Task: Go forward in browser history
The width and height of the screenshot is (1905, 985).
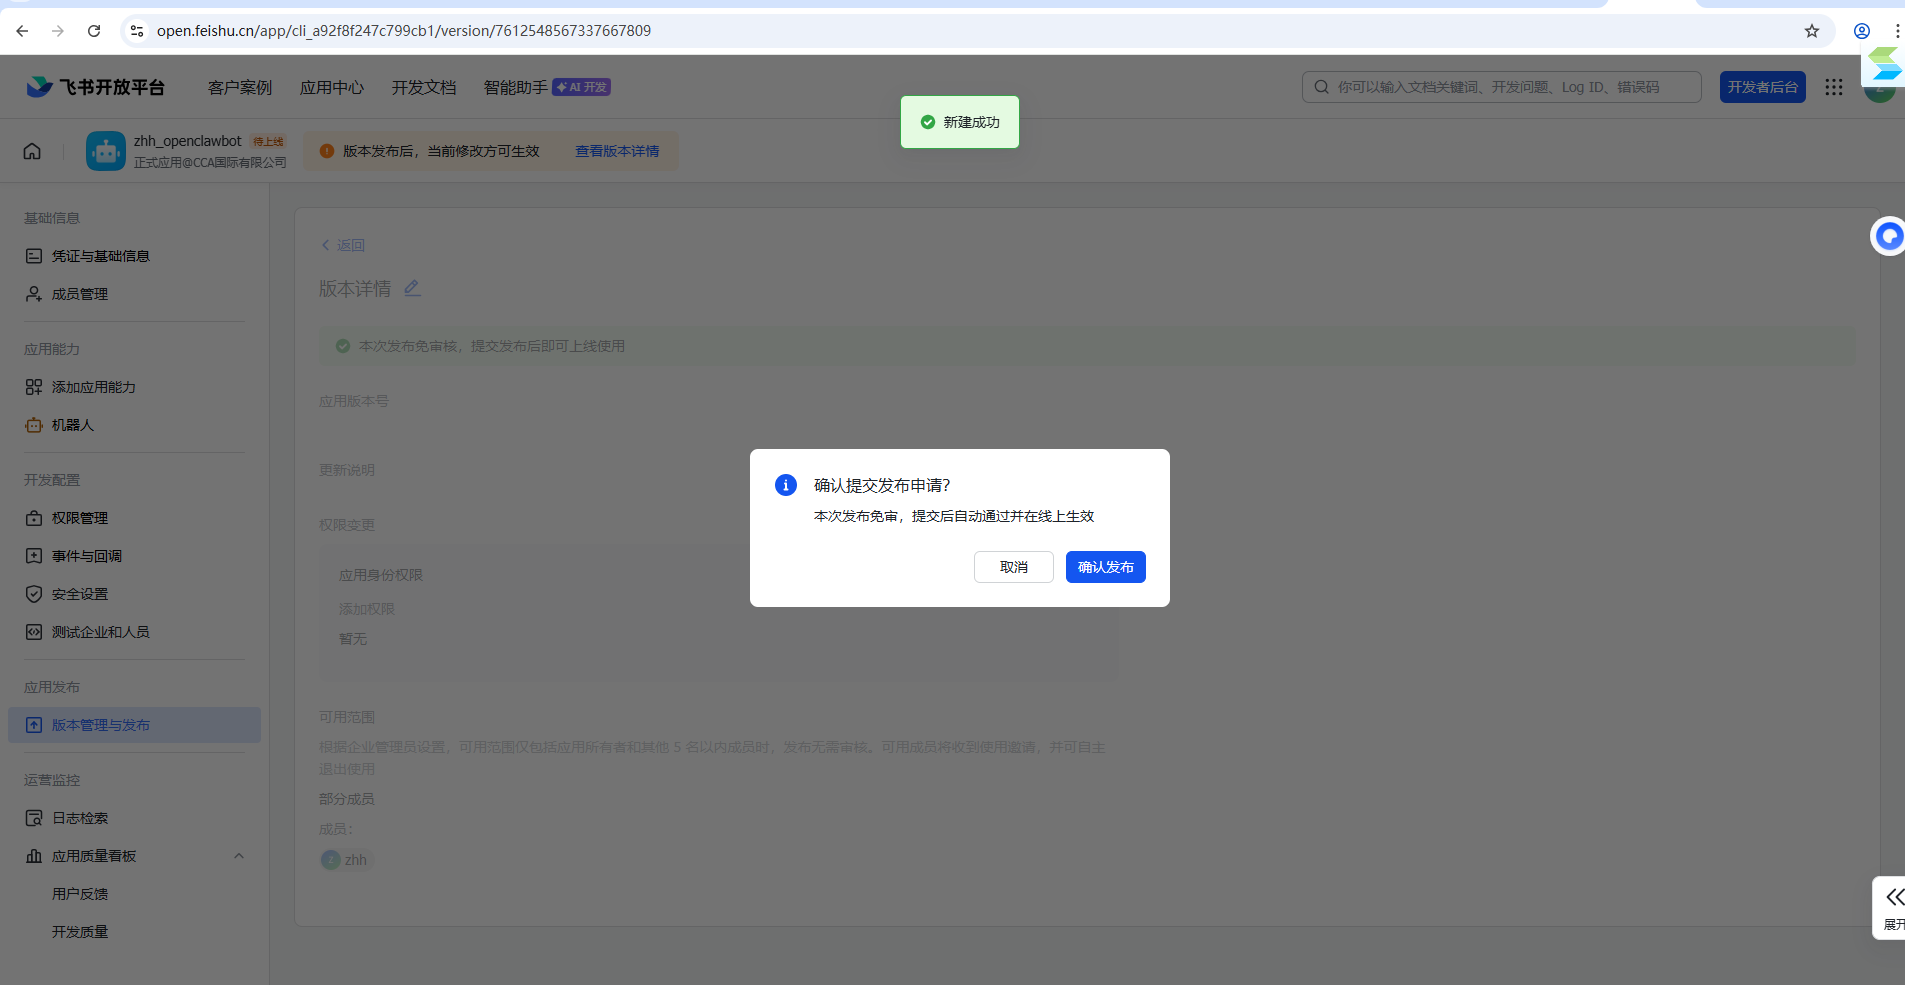Action: [58, 31]
